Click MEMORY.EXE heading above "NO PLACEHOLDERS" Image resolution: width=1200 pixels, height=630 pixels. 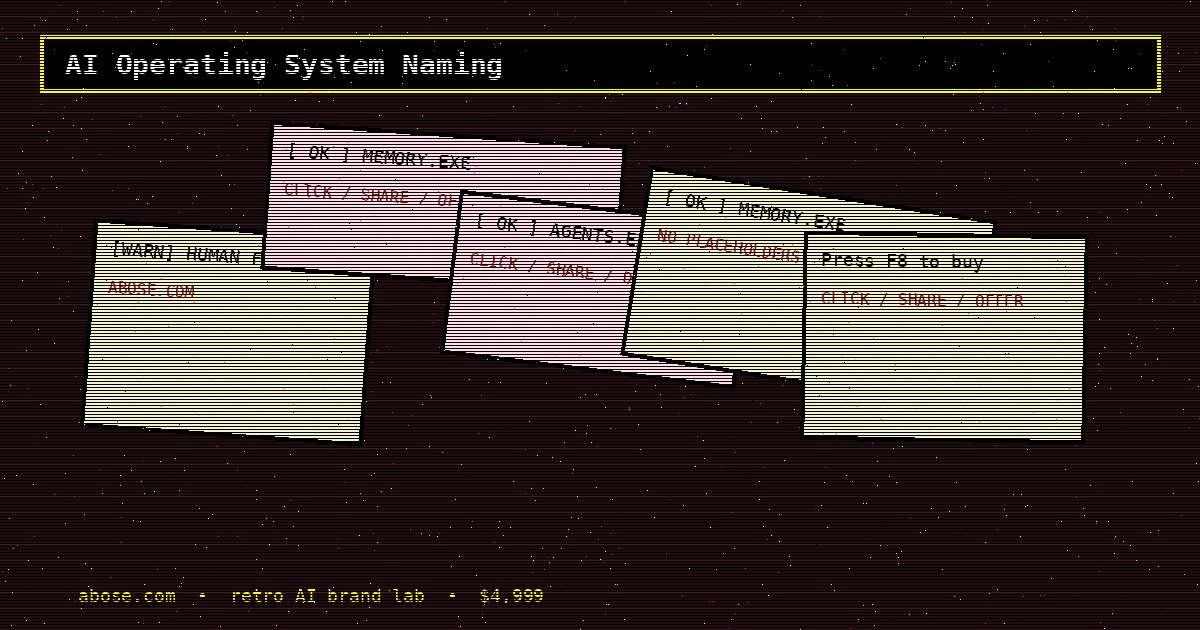tap(755, 210)
